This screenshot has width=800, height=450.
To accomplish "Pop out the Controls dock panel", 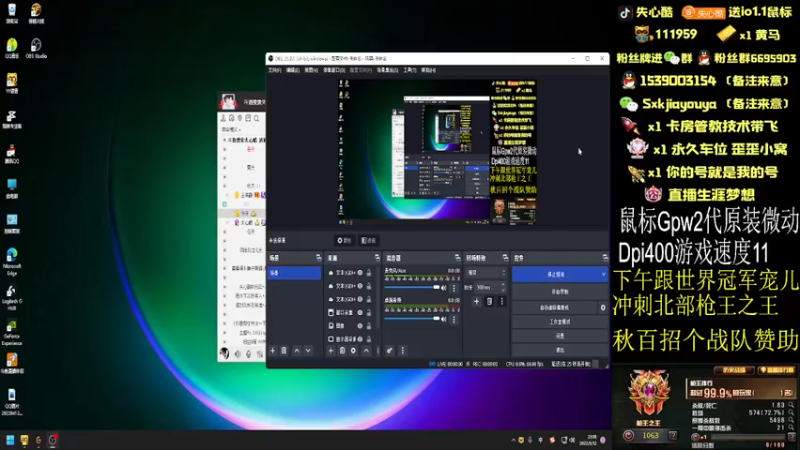I will pyautogui.click(x=605, y=258).
